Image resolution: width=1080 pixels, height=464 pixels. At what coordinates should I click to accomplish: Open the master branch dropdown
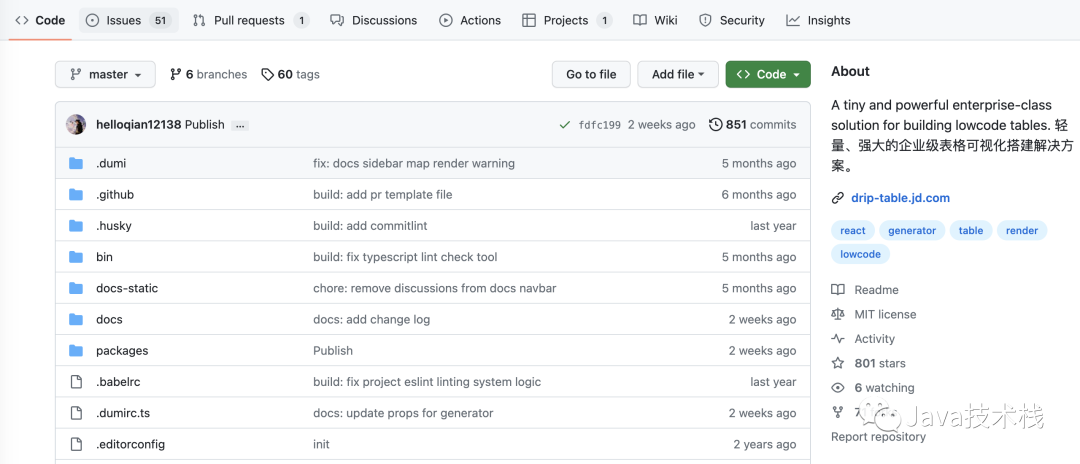click(105, 75)
